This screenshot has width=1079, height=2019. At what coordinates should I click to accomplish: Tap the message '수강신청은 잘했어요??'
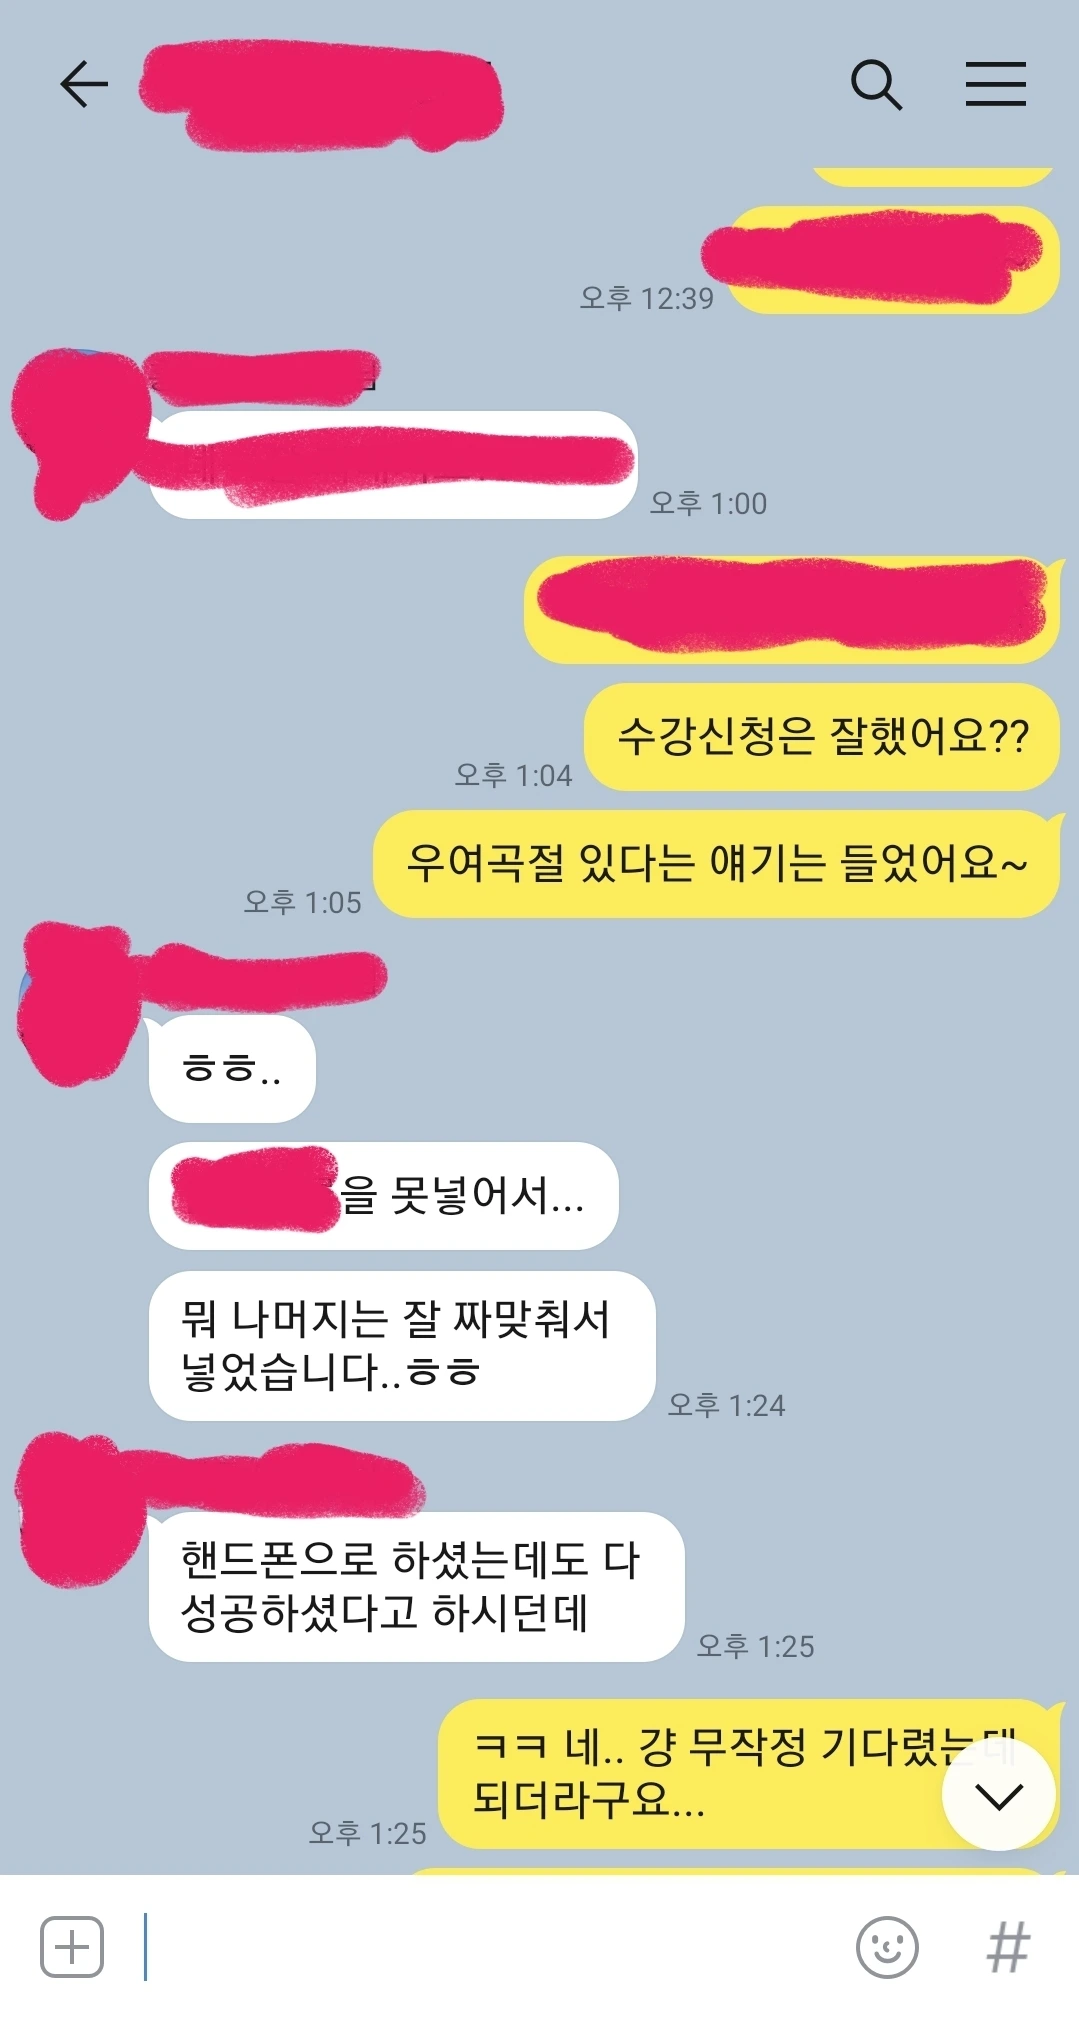click(x=822, y=737)
